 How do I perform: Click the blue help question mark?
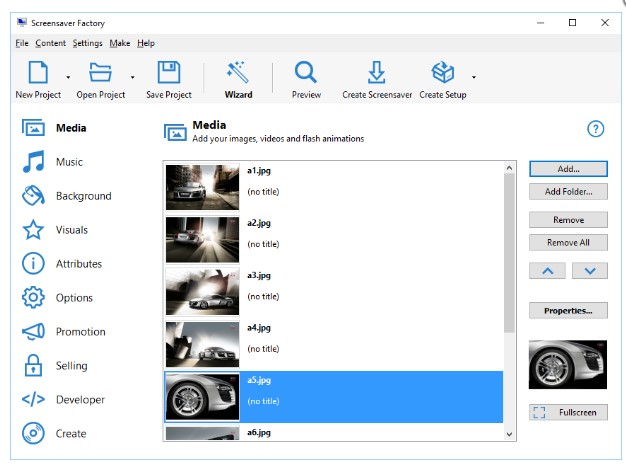596,129
